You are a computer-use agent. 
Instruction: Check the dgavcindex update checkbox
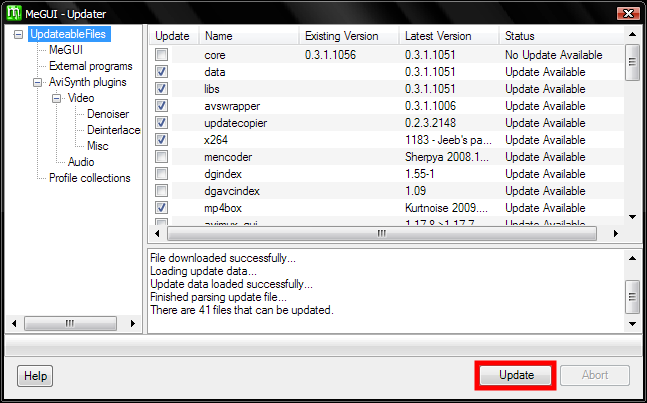pyautogui.click(x=161, y=191)
